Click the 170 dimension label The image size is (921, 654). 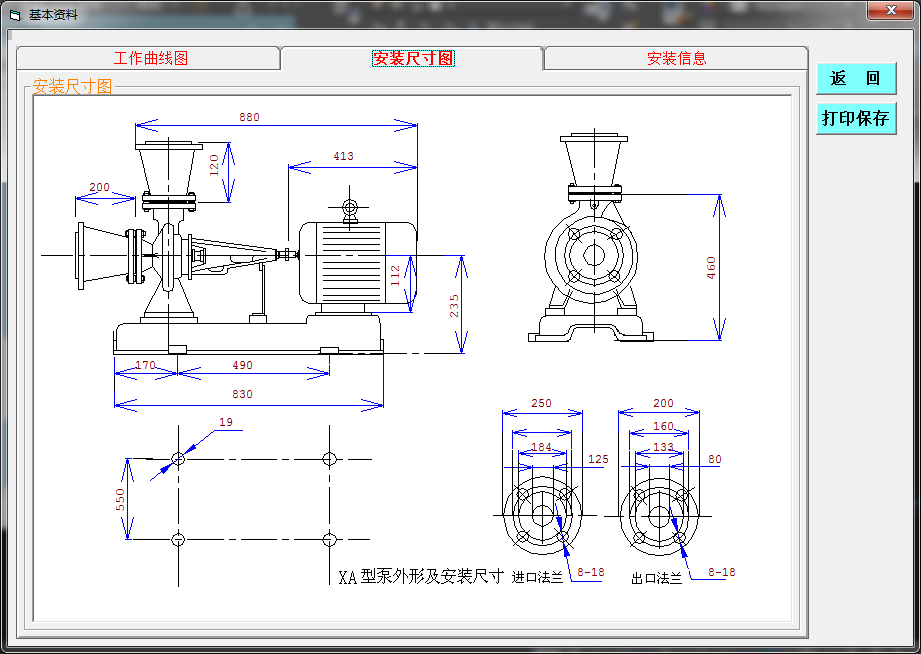[145, 365]
